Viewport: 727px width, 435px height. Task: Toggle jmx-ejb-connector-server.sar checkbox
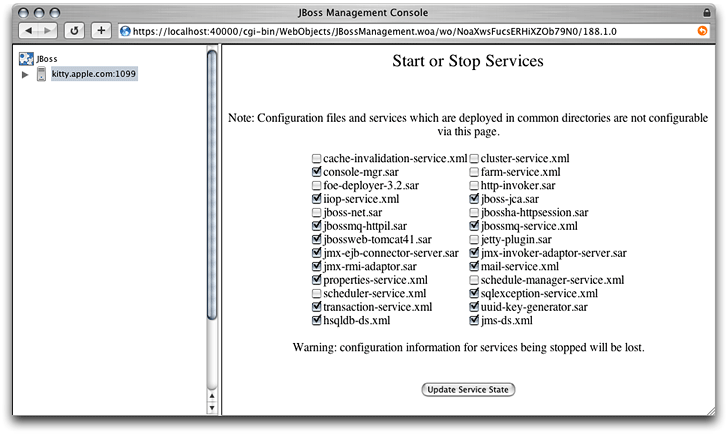(316, 253)
